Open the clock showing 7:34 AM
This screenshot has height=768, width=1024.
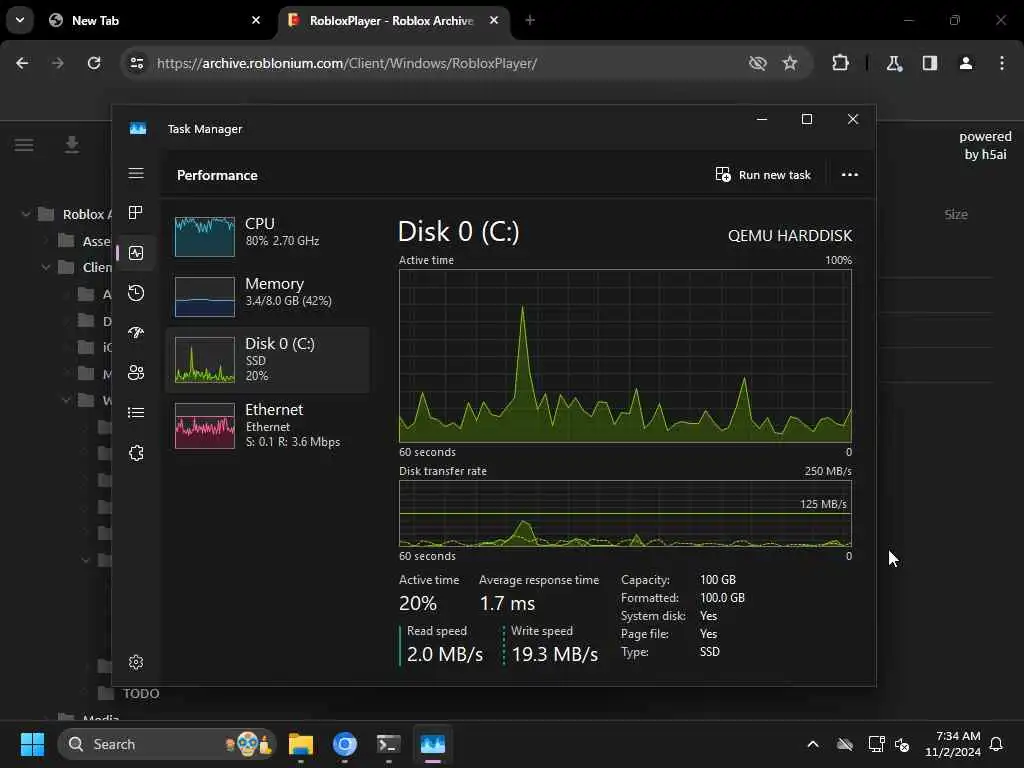pyautogui.click(x=953, y=744)
